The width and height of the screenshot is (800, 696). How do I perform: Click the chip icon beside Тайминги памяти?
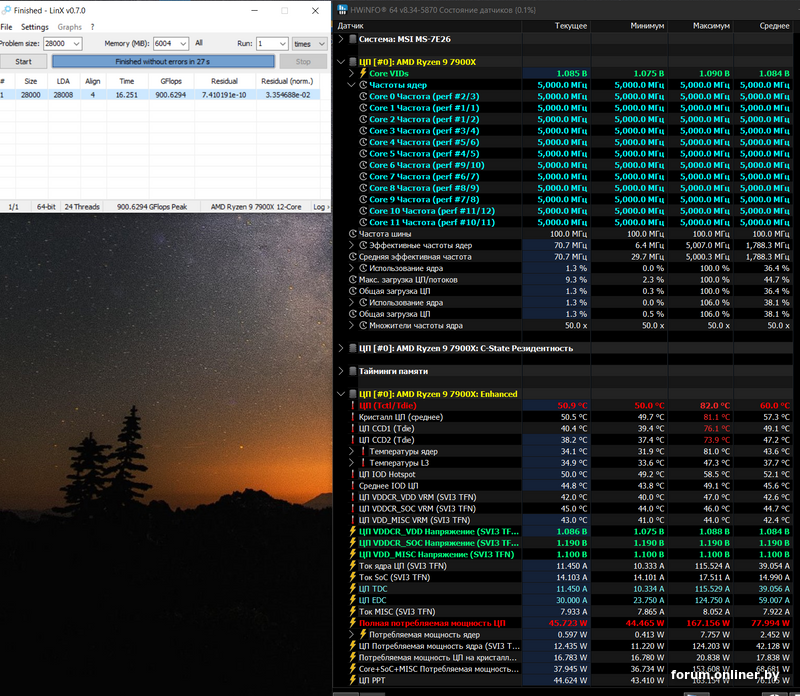(352, 371)
